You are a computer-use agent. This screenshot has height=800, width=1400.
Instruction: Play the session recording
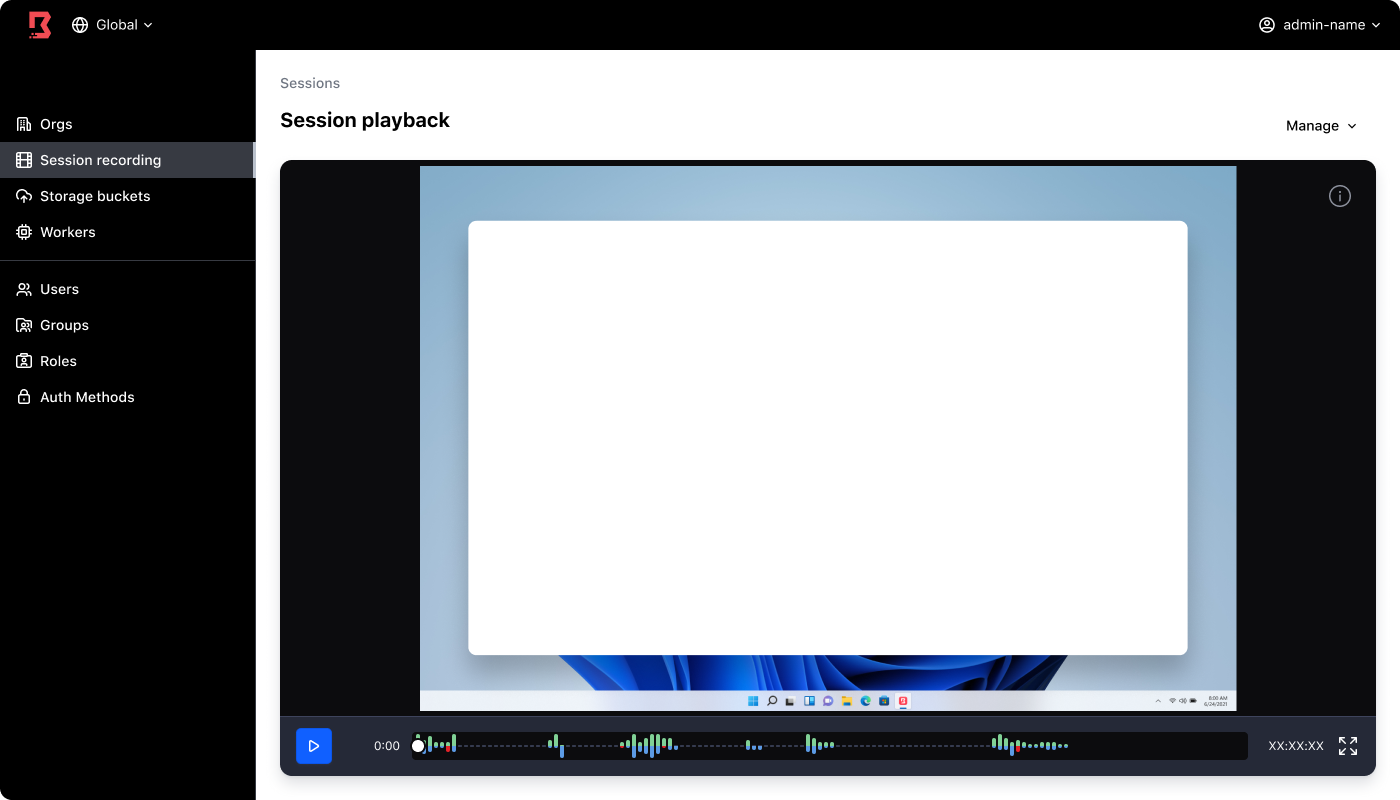click(314, 746)
